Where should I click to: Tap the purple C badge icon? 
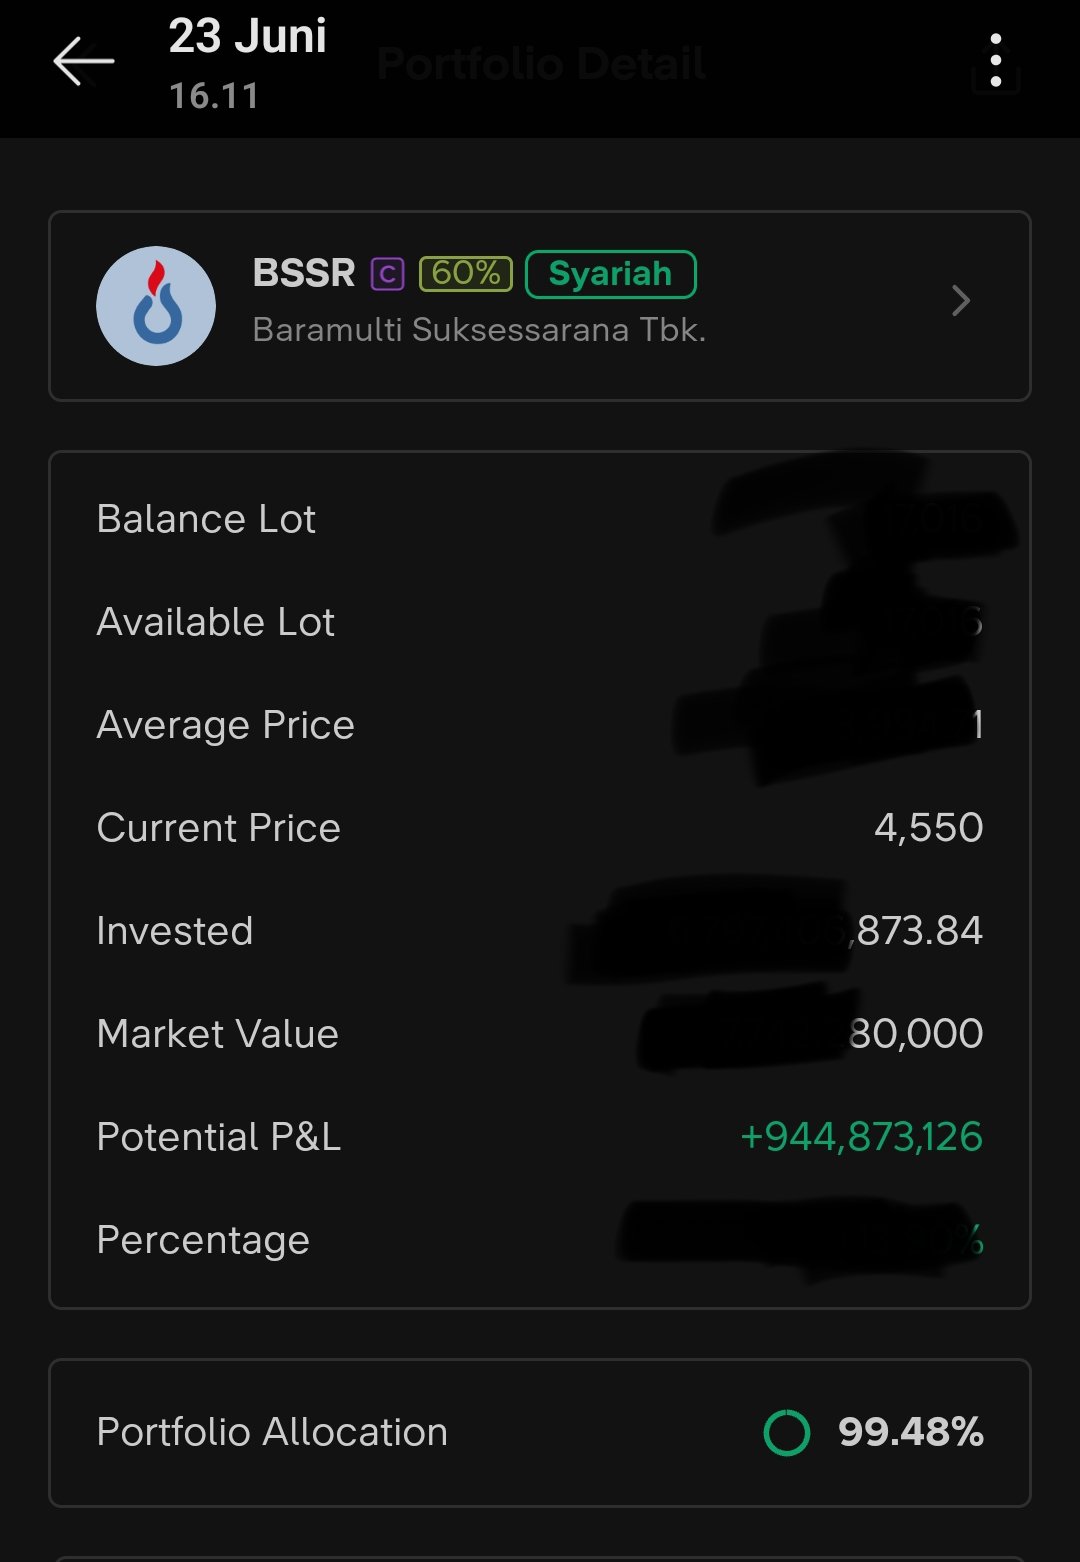tap(387, 273)
